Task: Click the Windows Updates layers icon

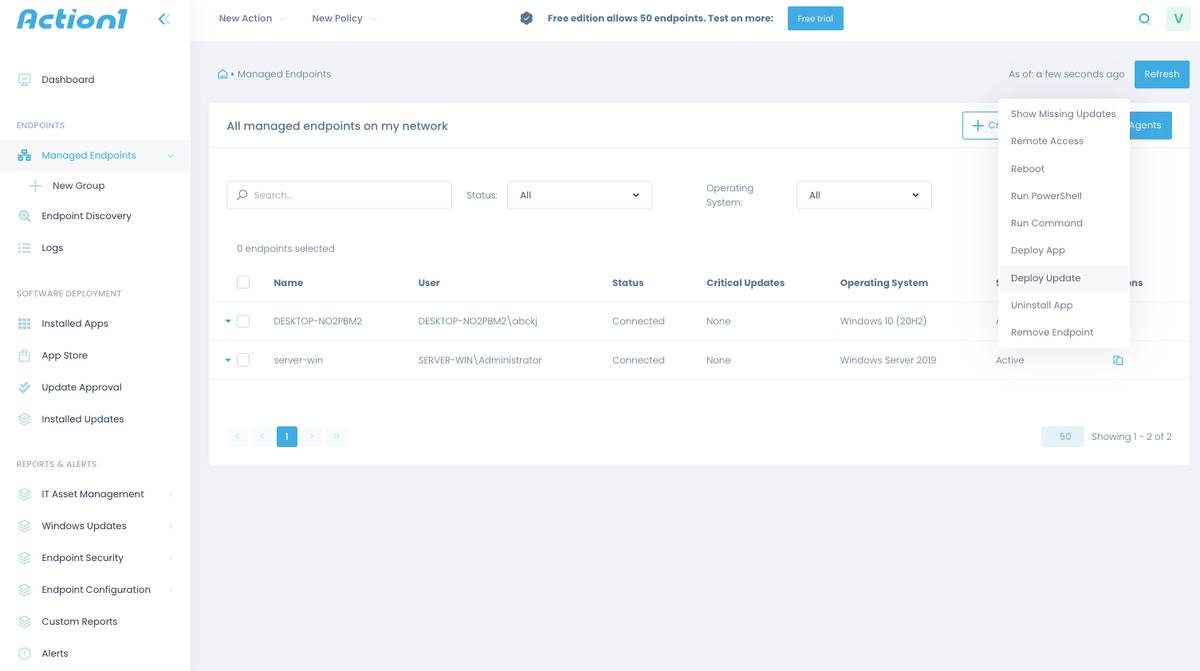Action: (x=25, y=526)
